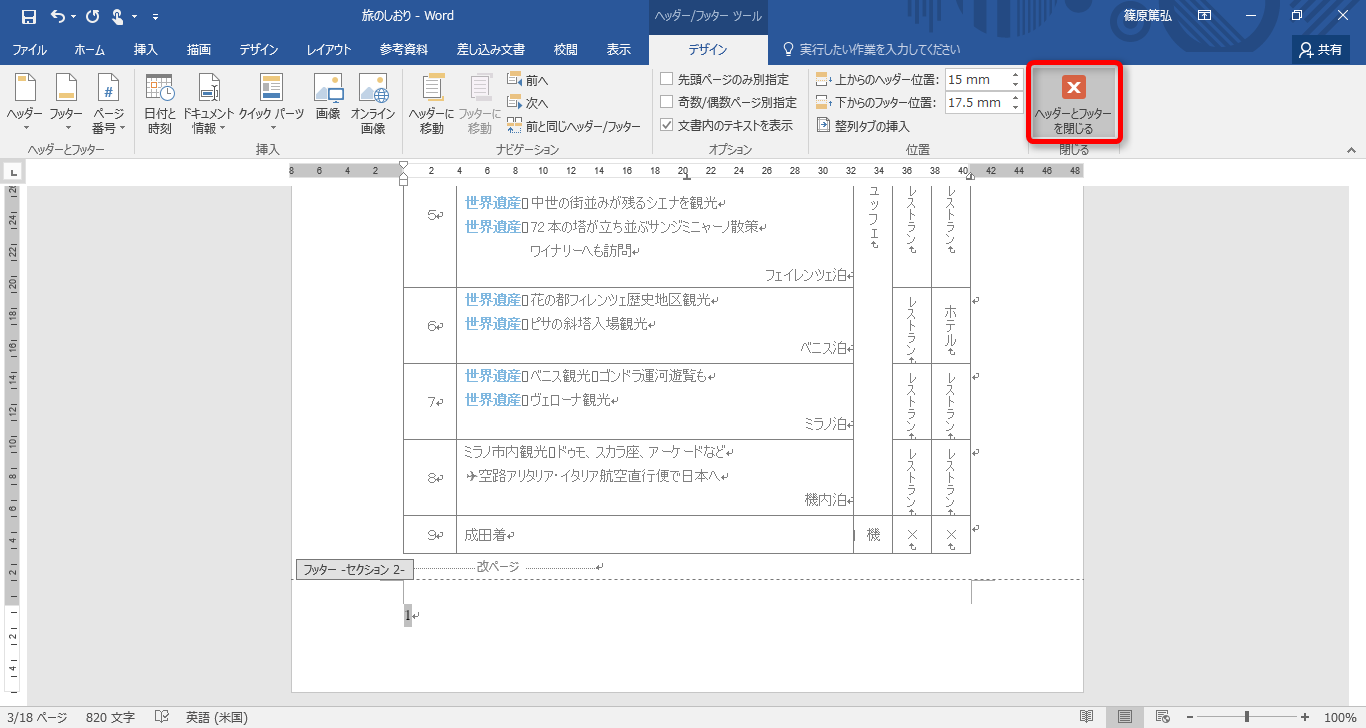Open ドキュメント情報 document info menu
The height and width of the screenshot is (728, 1366).
click(208, 104)
